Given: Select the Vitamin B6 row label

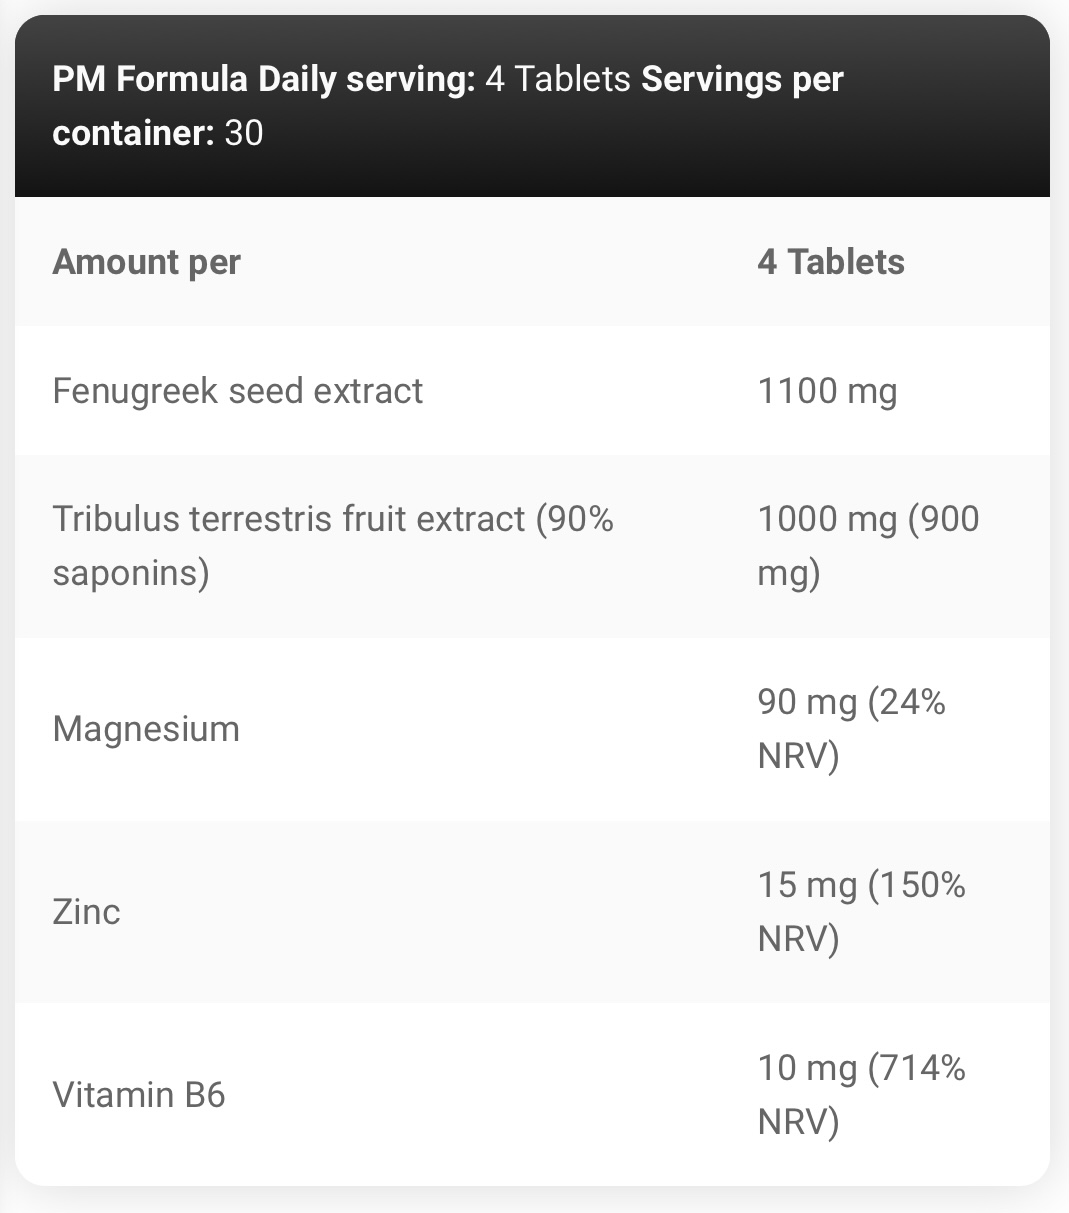Looking at the screenshot, I should [x=139, y=1095].
